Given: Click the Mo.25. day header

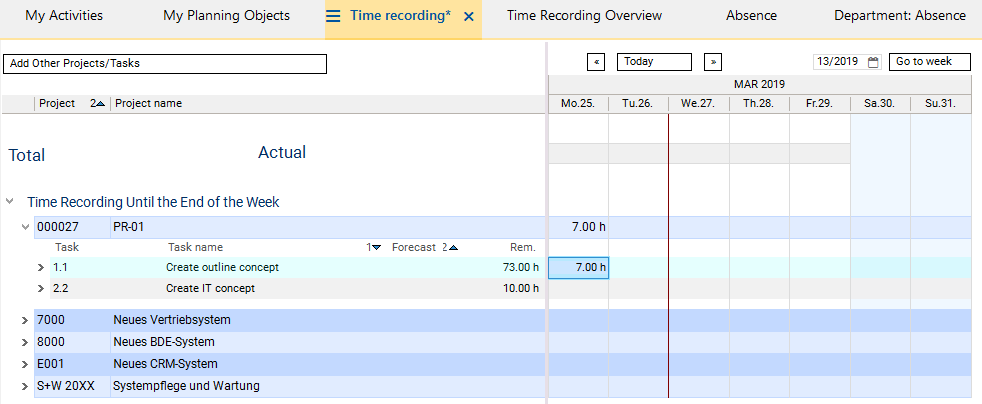Looking at the screenshot, I should tap(578, 104).
